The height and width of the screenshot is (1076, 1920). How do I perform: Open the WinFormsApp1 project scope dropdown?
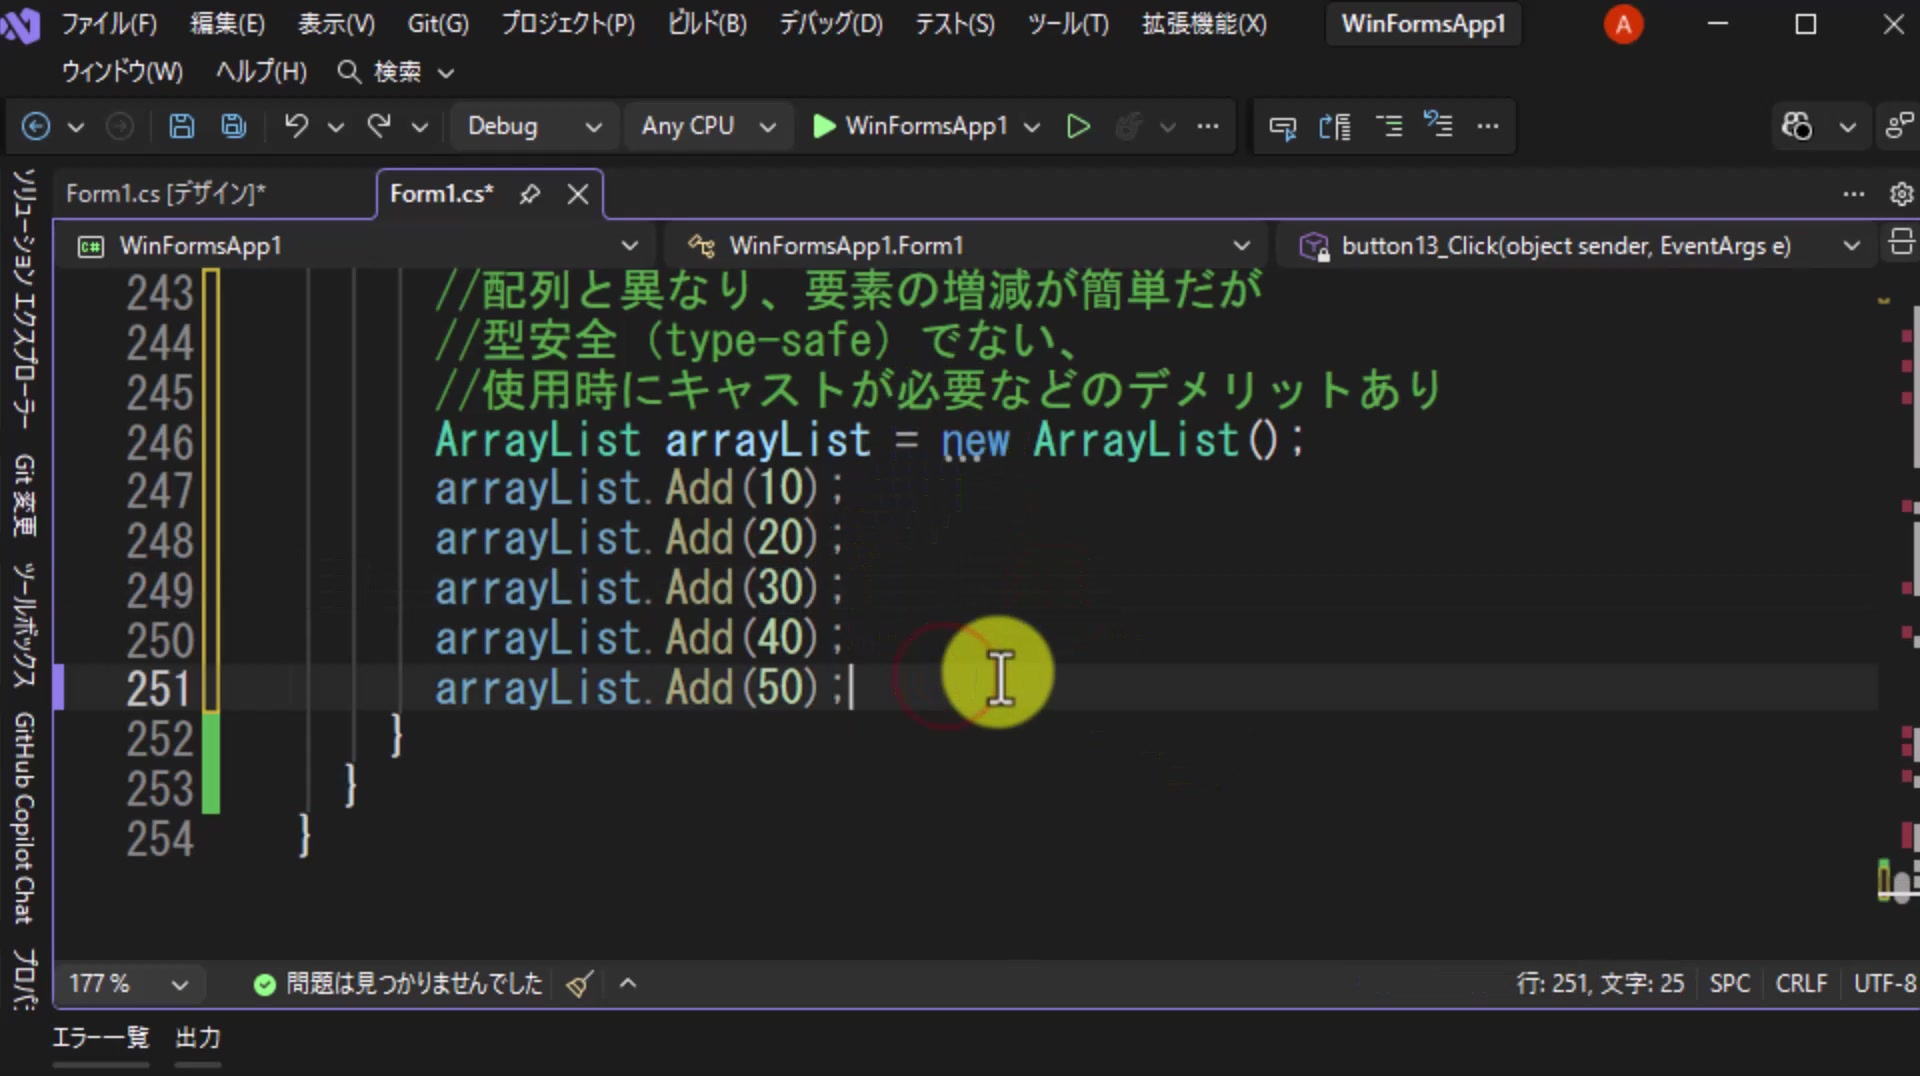[358, 245]
